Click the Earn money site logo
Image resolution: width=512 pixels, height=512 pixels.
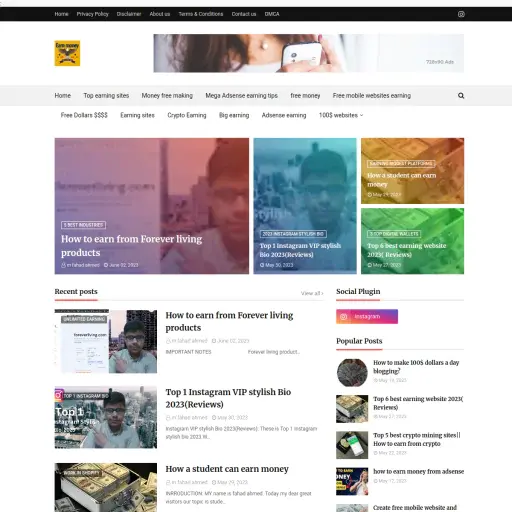[x=67, y=53]
